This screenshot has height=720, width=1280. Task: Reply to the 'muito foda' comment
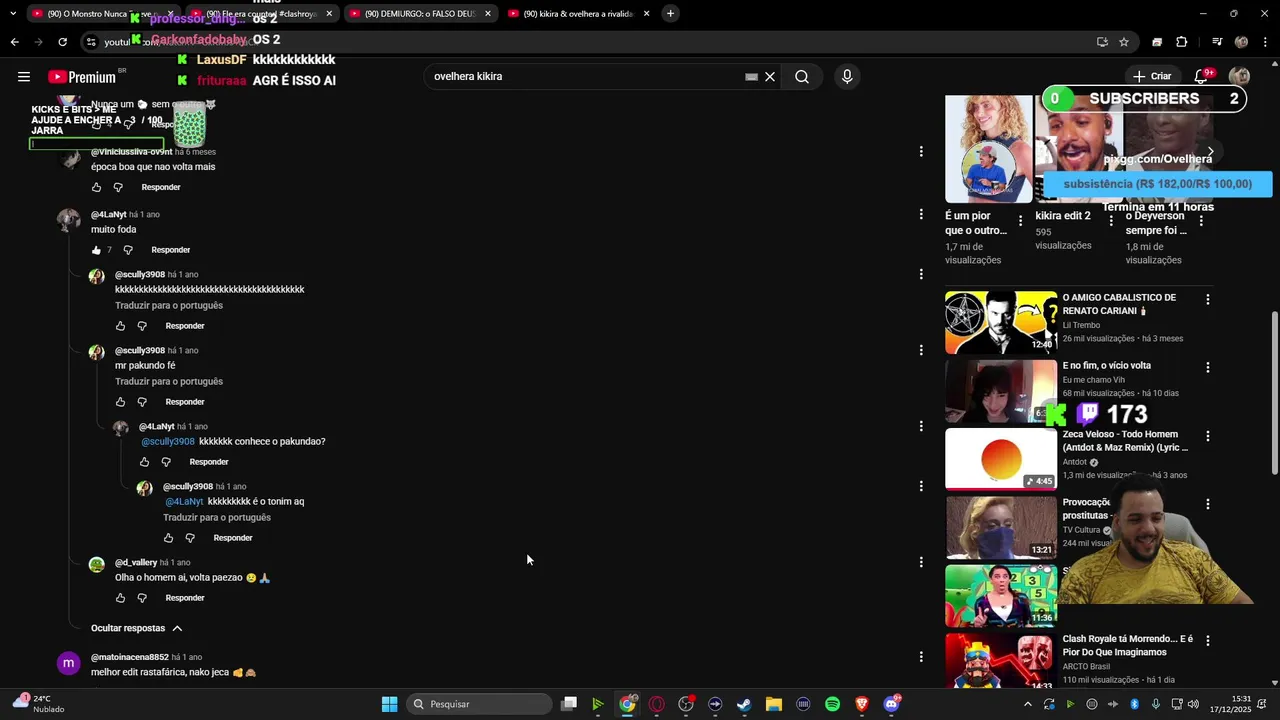tap(171, 250)
